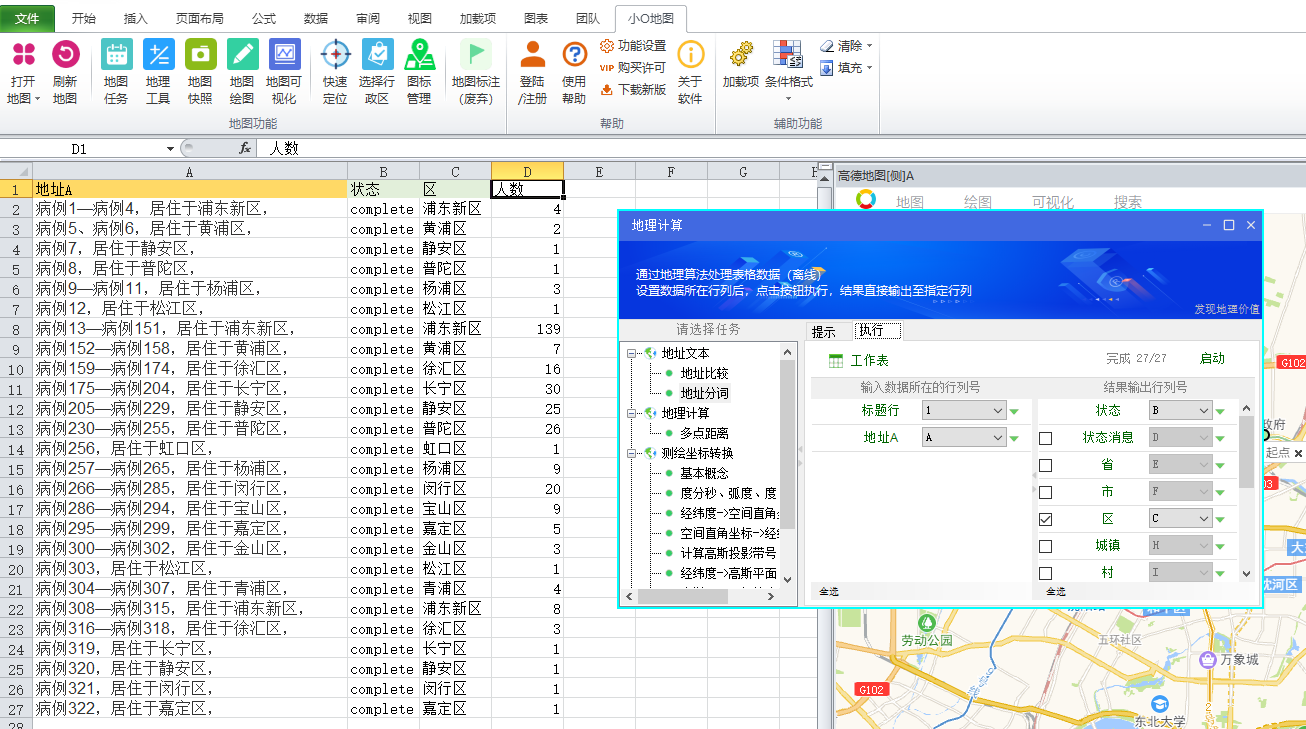Switch to the 开始 ribbon tab

pos(84,18)
